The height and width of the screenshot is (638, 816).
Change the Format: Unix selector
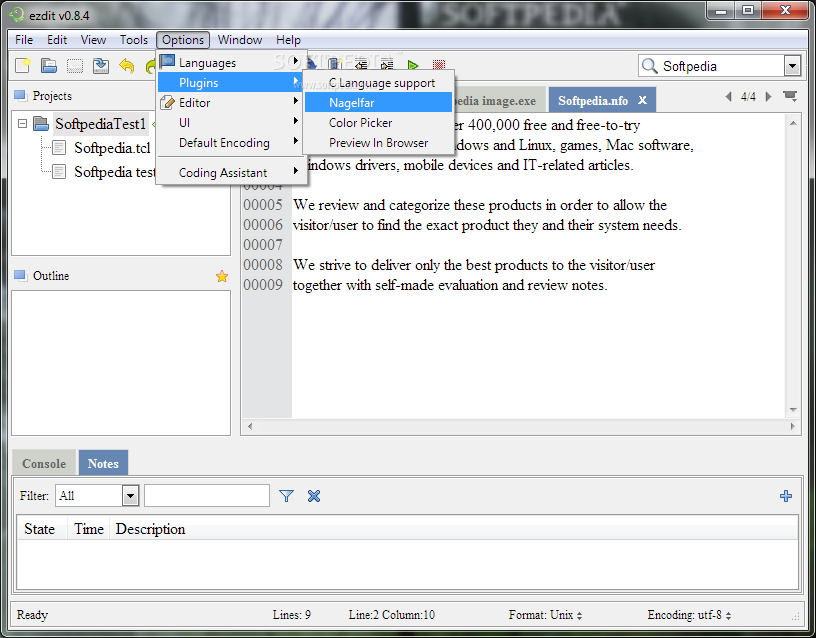pos(545,615)
